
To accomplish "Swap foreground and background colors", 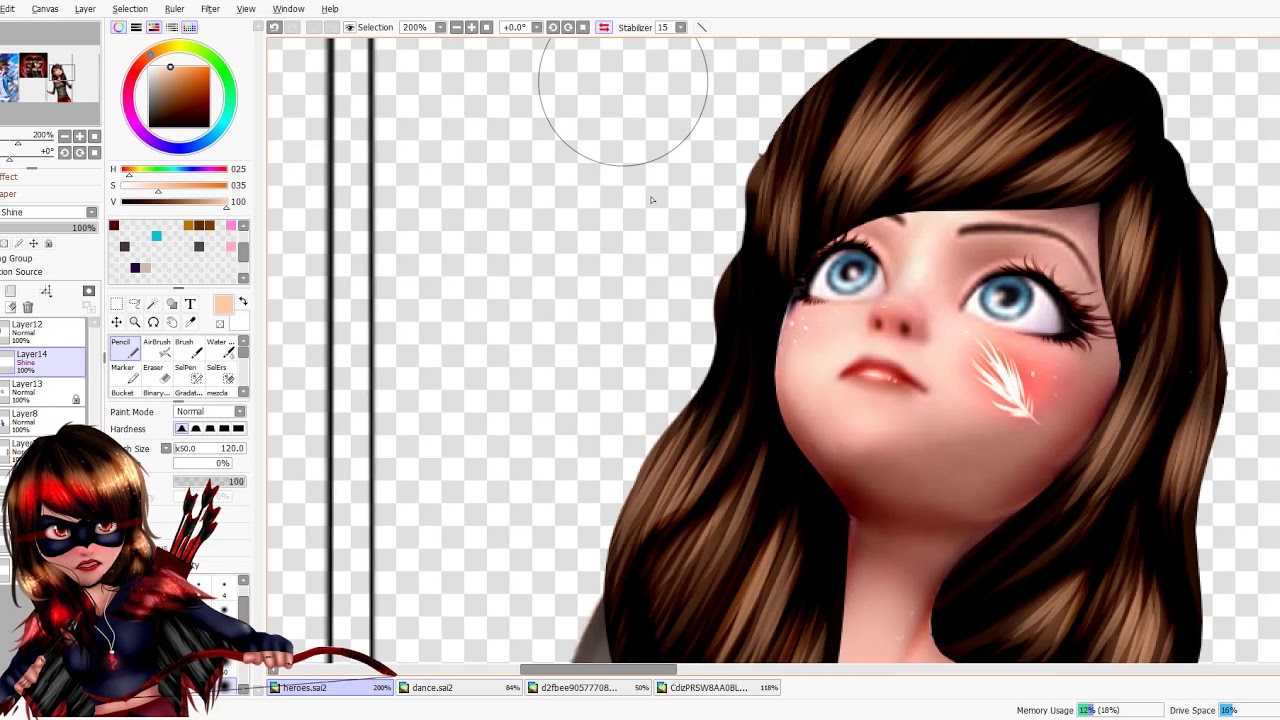I will [x=243, y=302].
